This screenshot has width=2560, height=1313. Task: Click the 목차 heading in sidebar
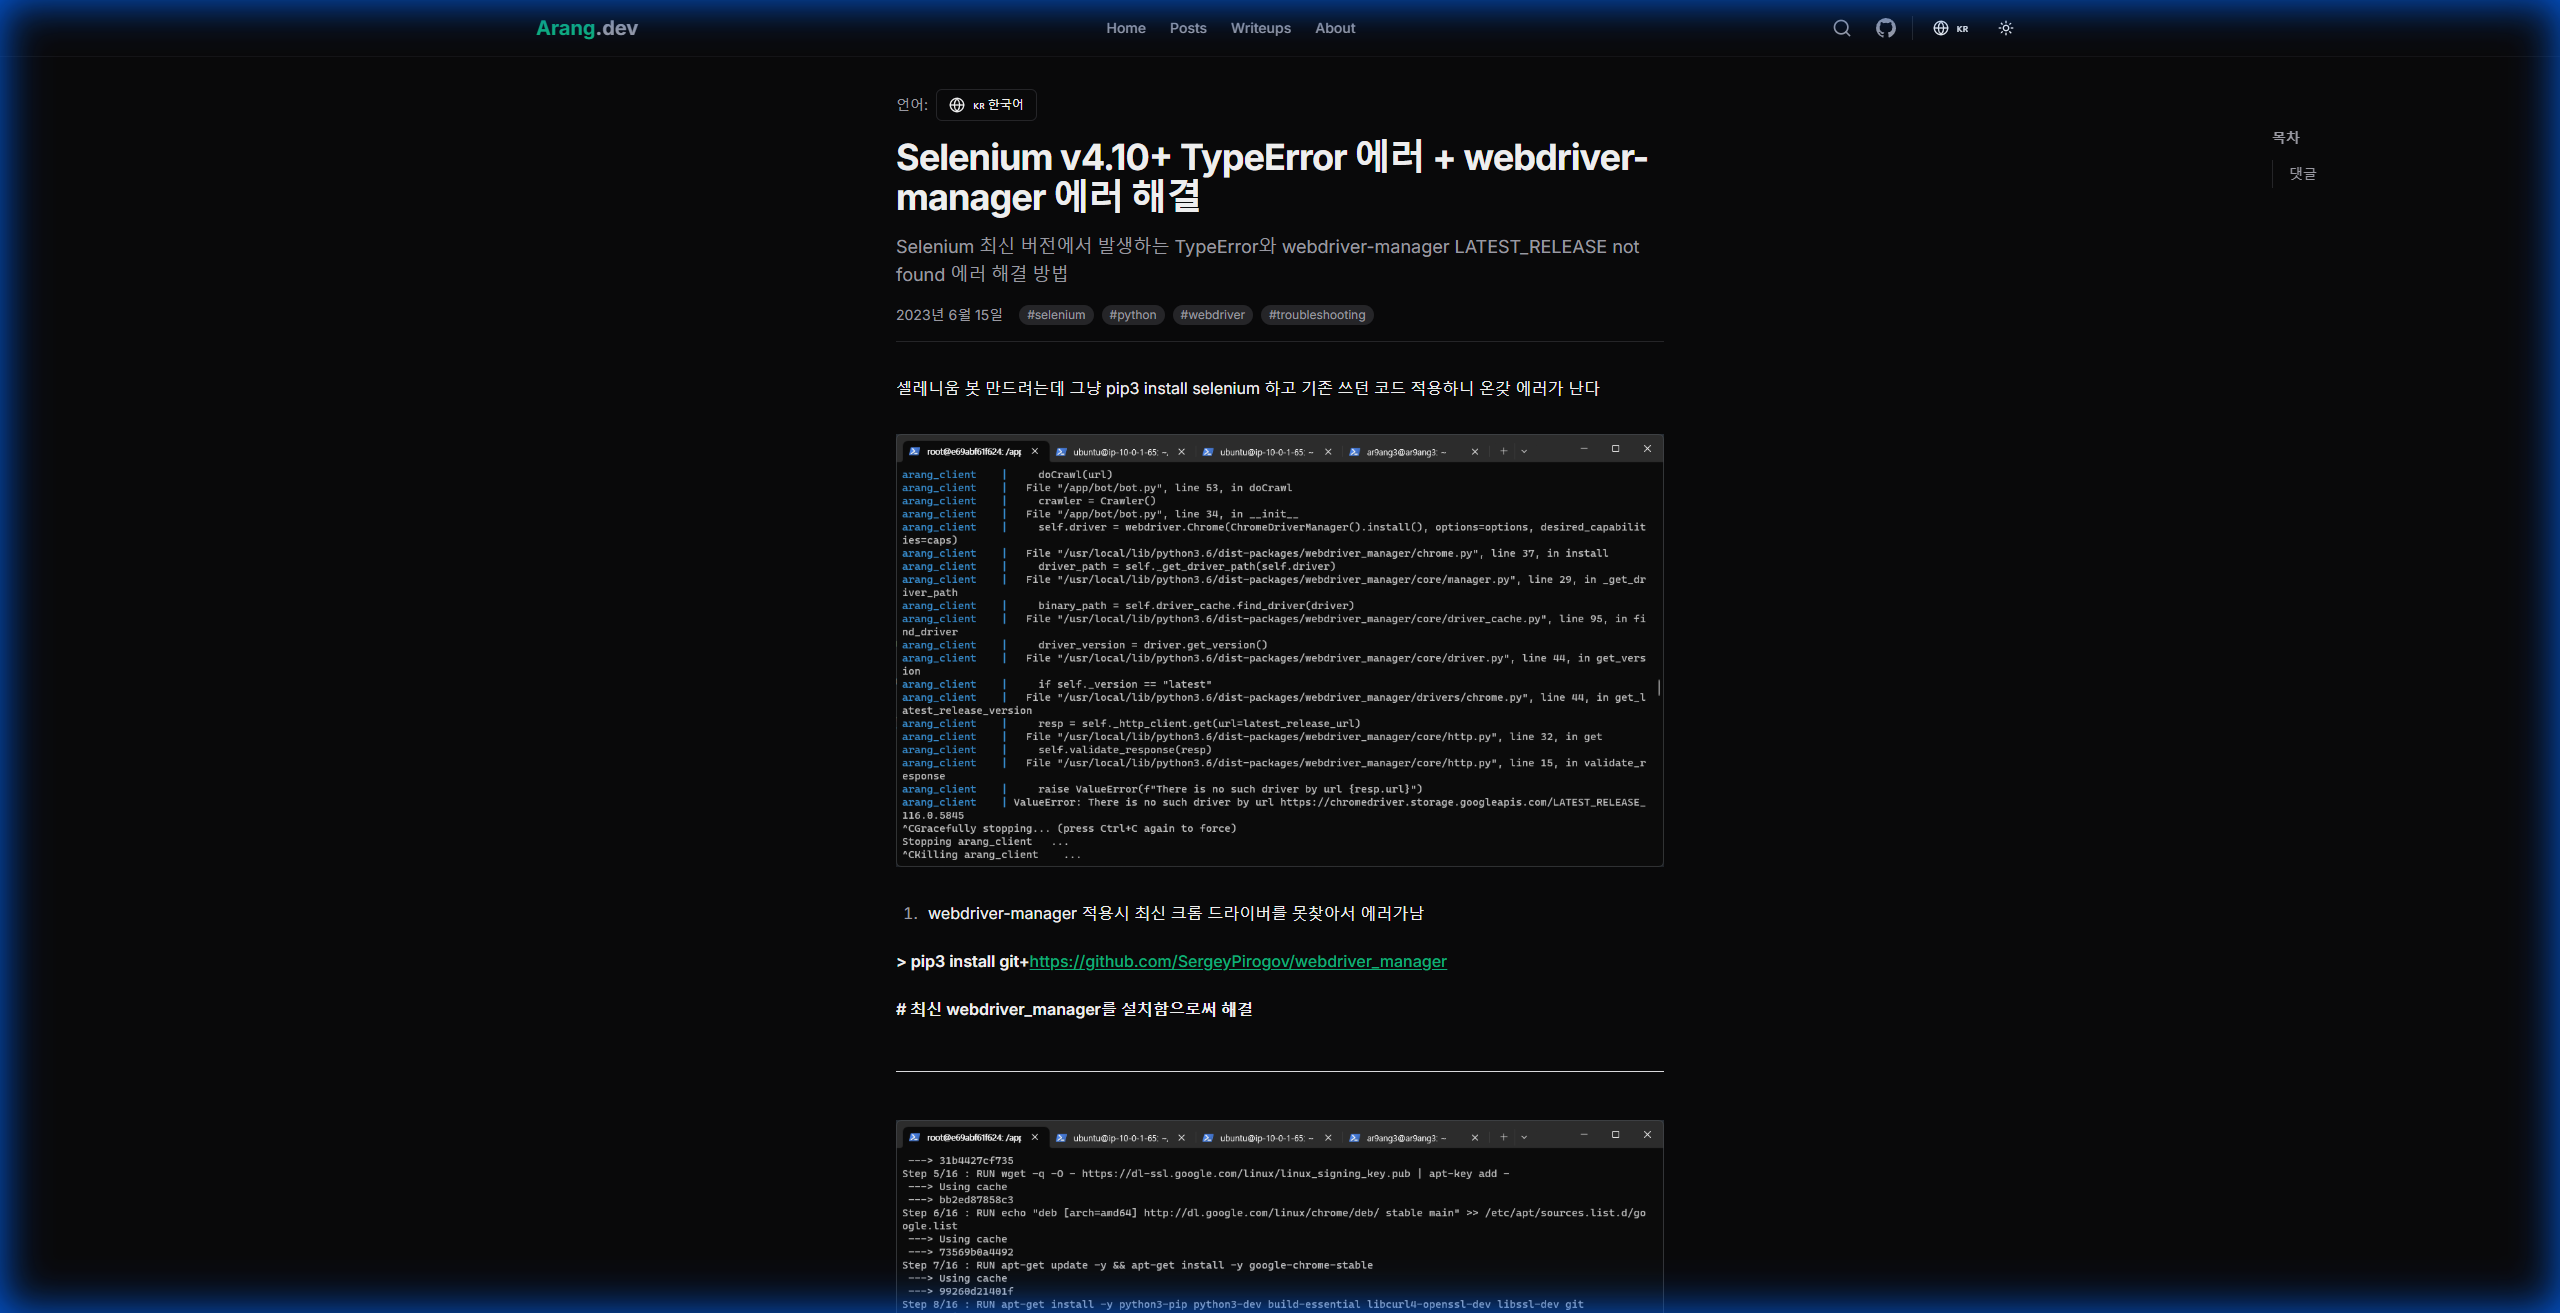(2285, 137)
